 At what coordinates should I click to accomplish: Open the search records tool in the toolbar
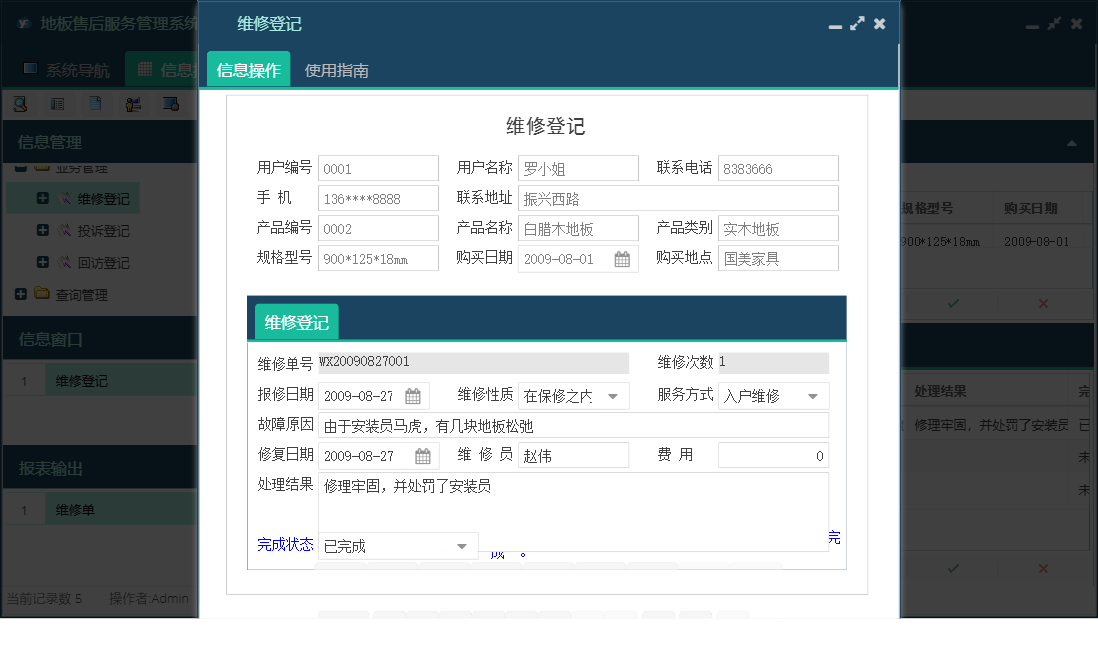pyautogui.click(x=20, y=104)
